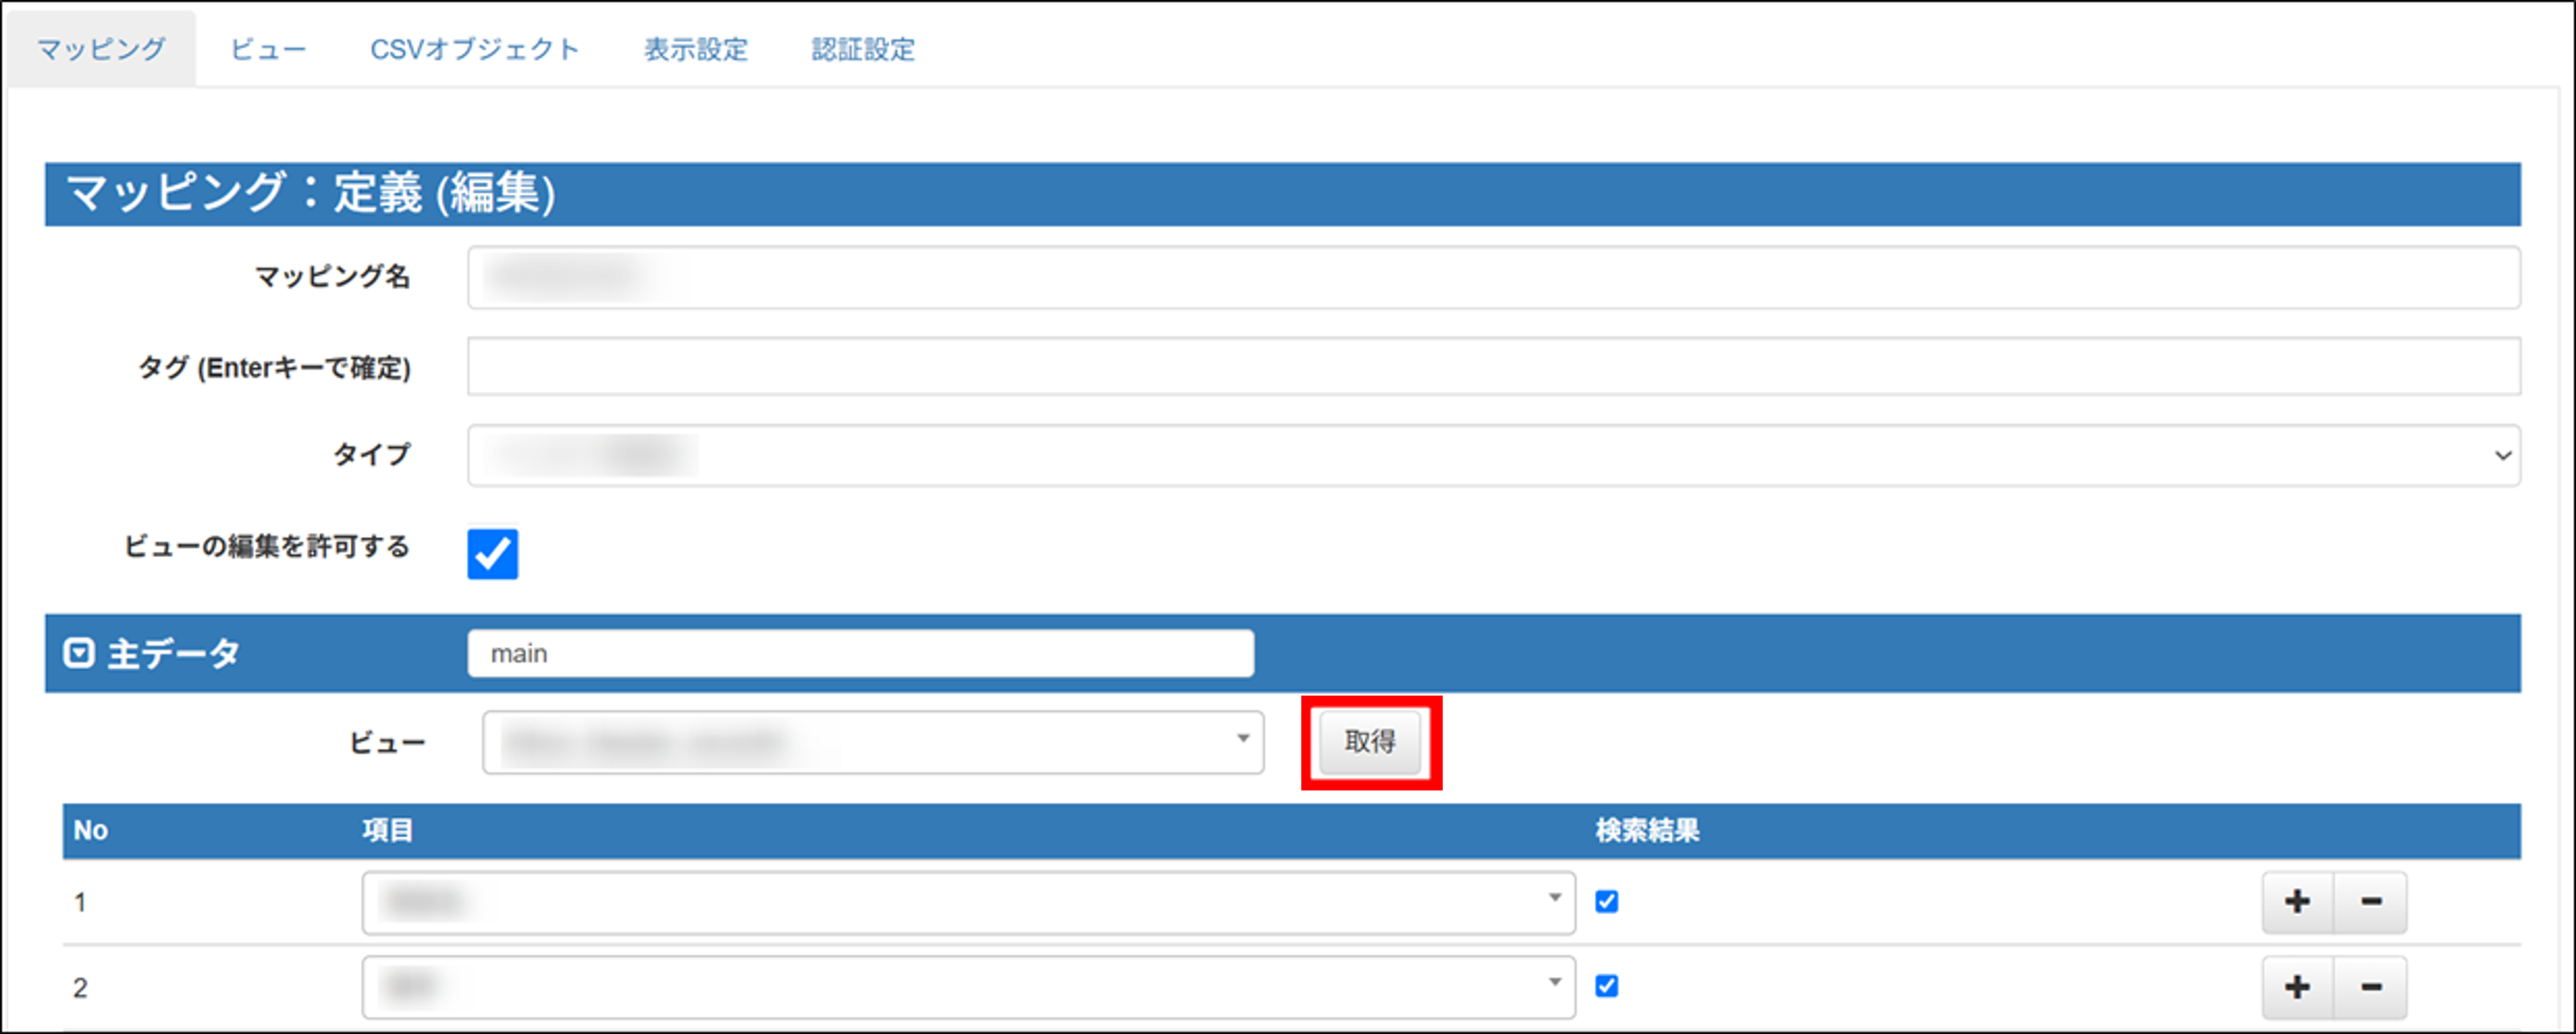Uncheck 検索結果 checkbox in row 1
Screen dimensions: 2576x1034
pyautogui.click(x=1607, y=902)
